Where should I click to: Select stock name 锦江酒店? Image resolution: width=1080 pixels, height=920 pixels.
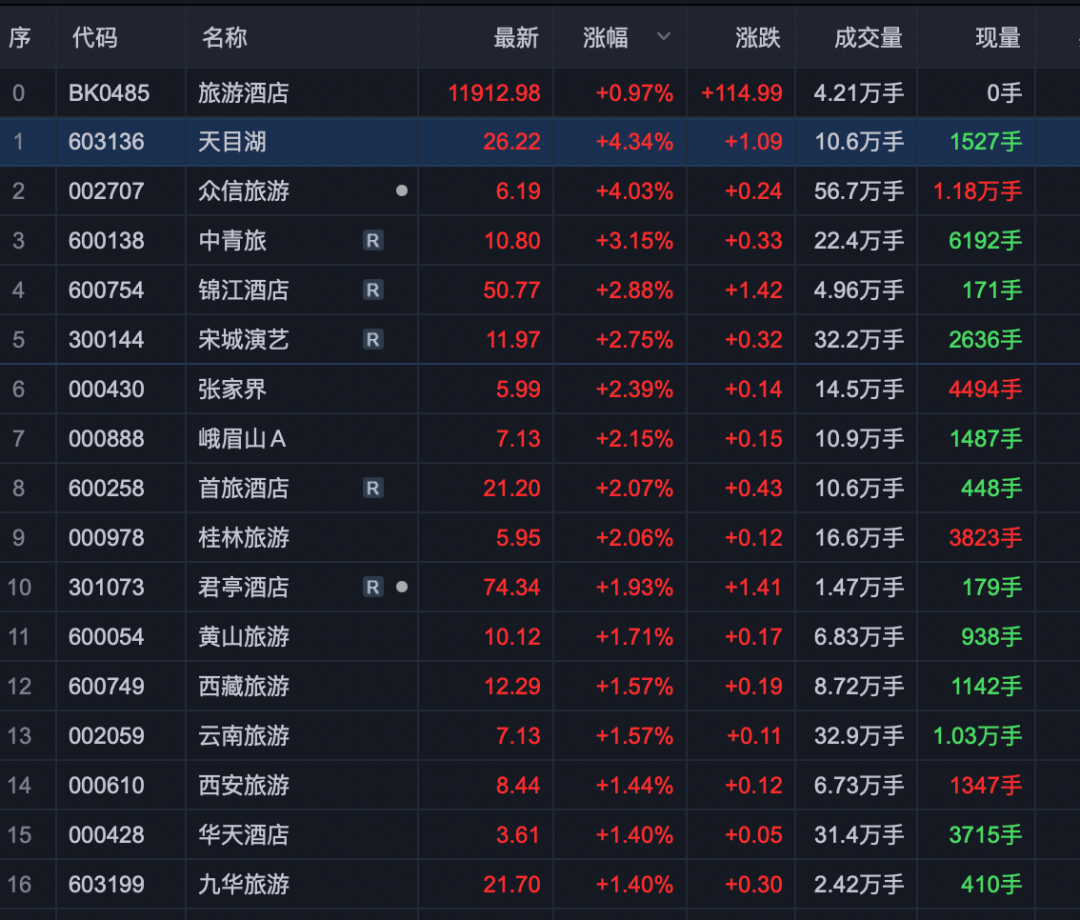tap(244, 290)
